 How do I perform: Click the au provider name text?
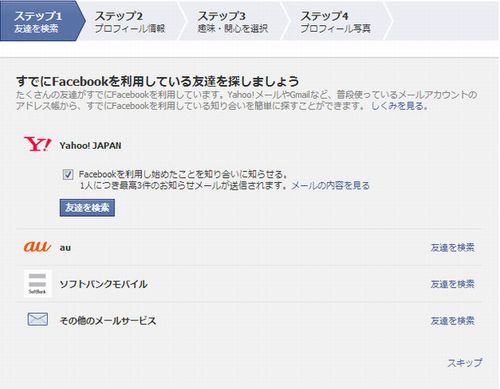[65, 248]
